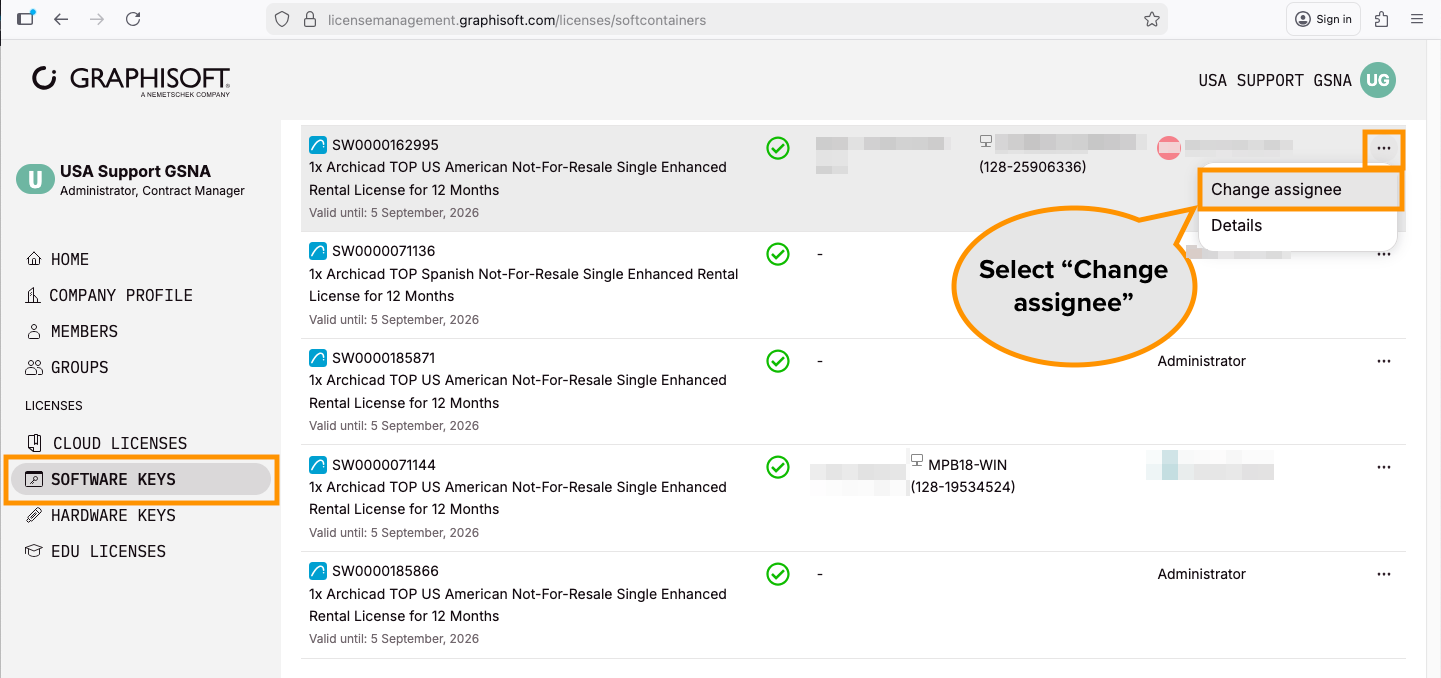
Task: Click Administrator assignee in SW0000185871 row
Action: pos(1202,361)
